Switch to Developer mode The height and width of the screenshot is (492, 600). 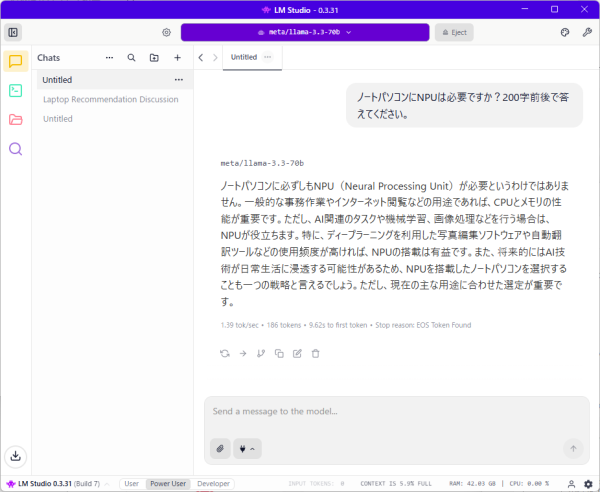pos(213,483)
